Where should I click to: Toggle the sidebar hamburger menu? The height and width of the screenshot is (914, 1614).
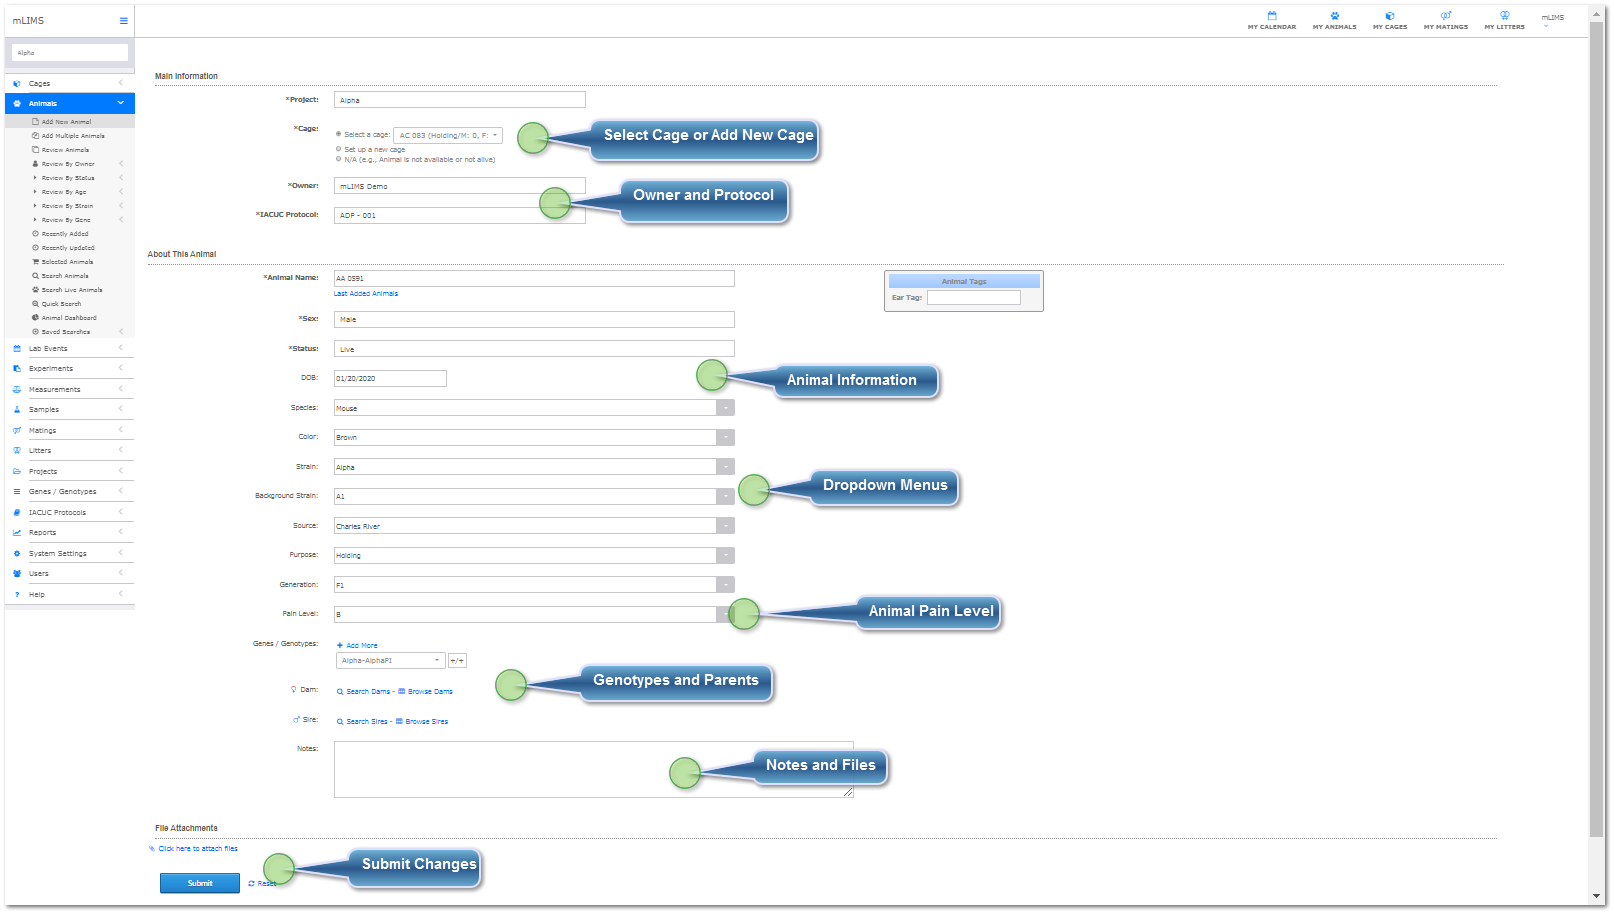click(124, 20)
